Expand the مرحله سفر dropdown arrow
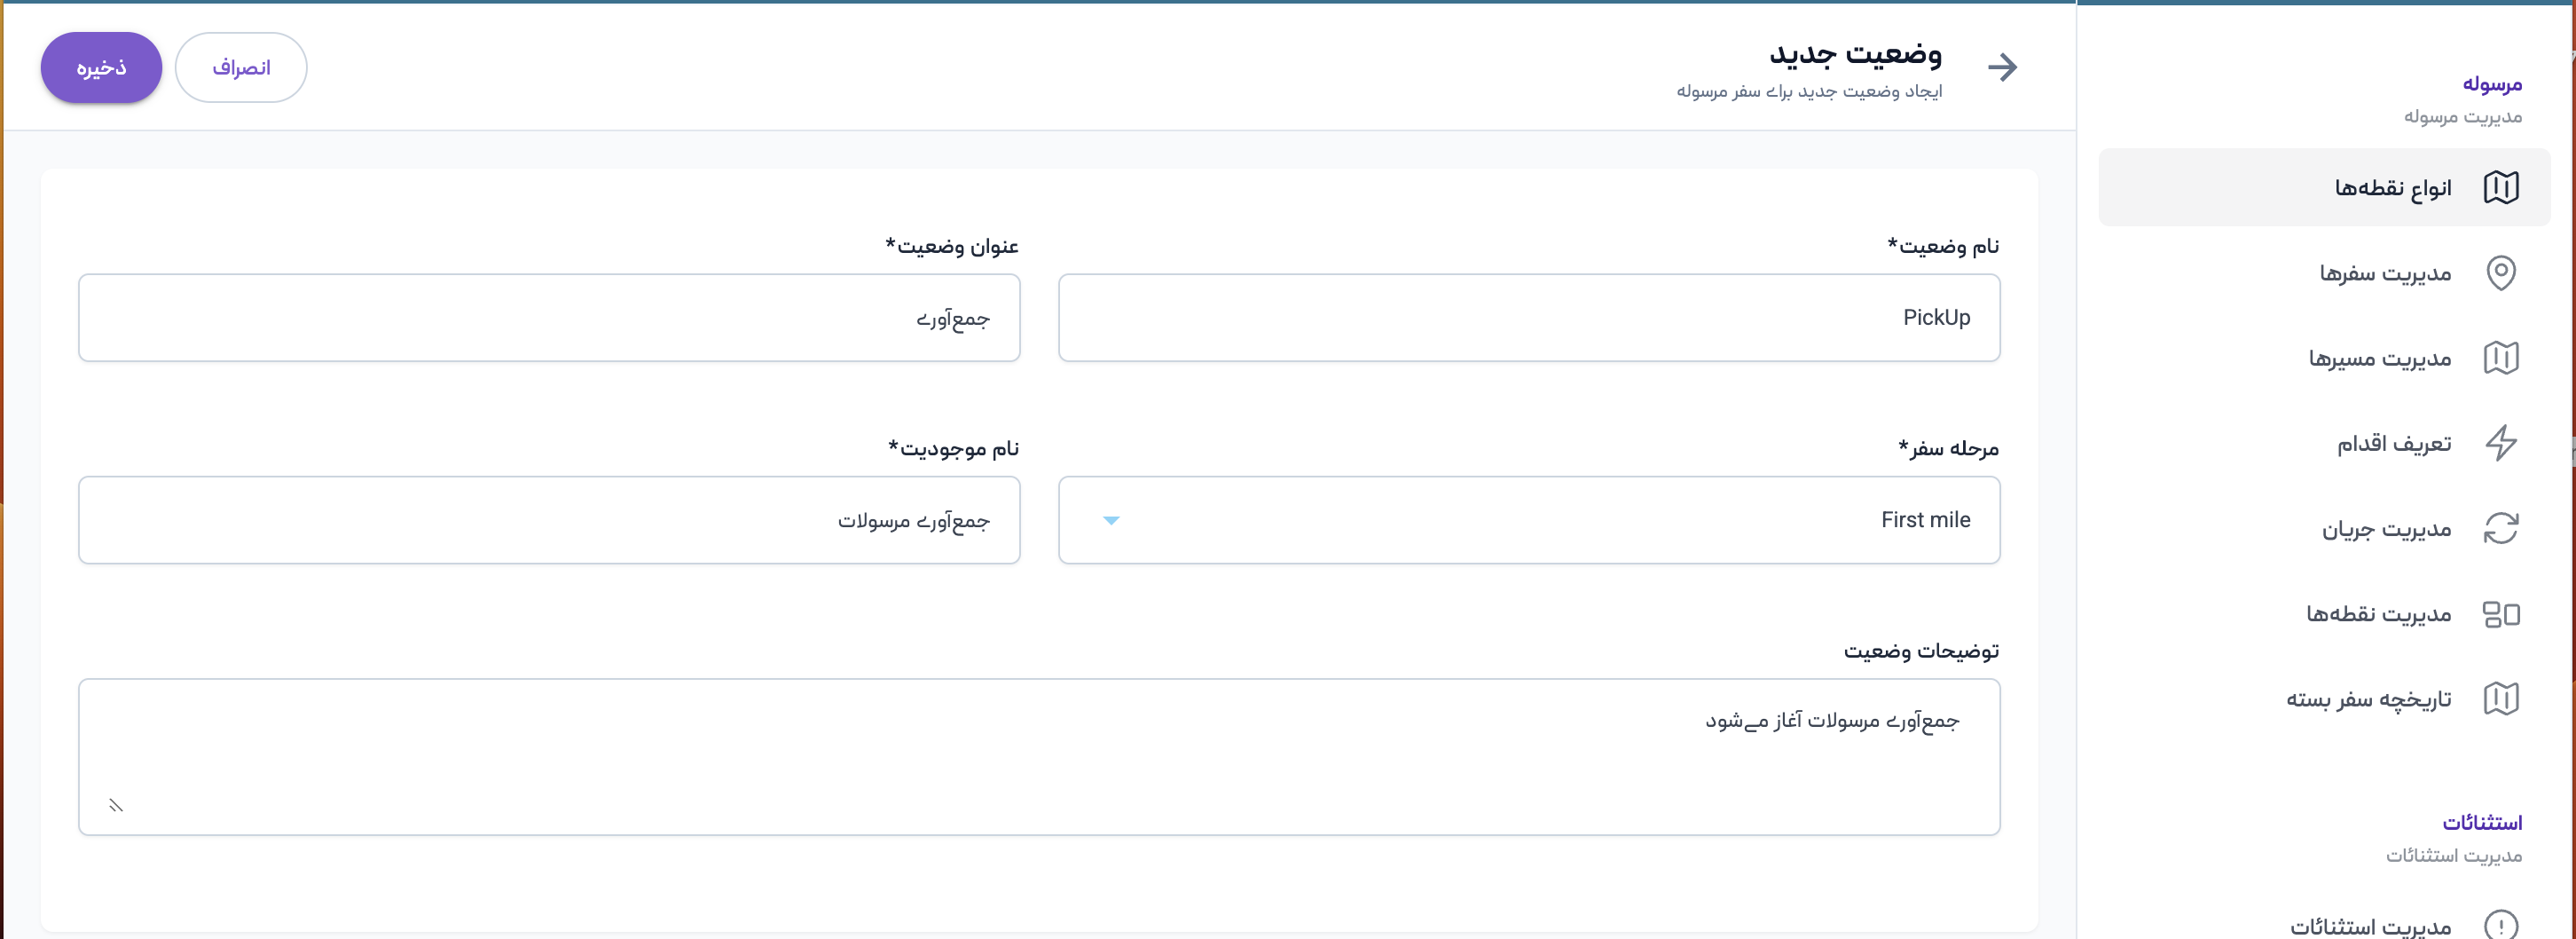 [1111, 520]
